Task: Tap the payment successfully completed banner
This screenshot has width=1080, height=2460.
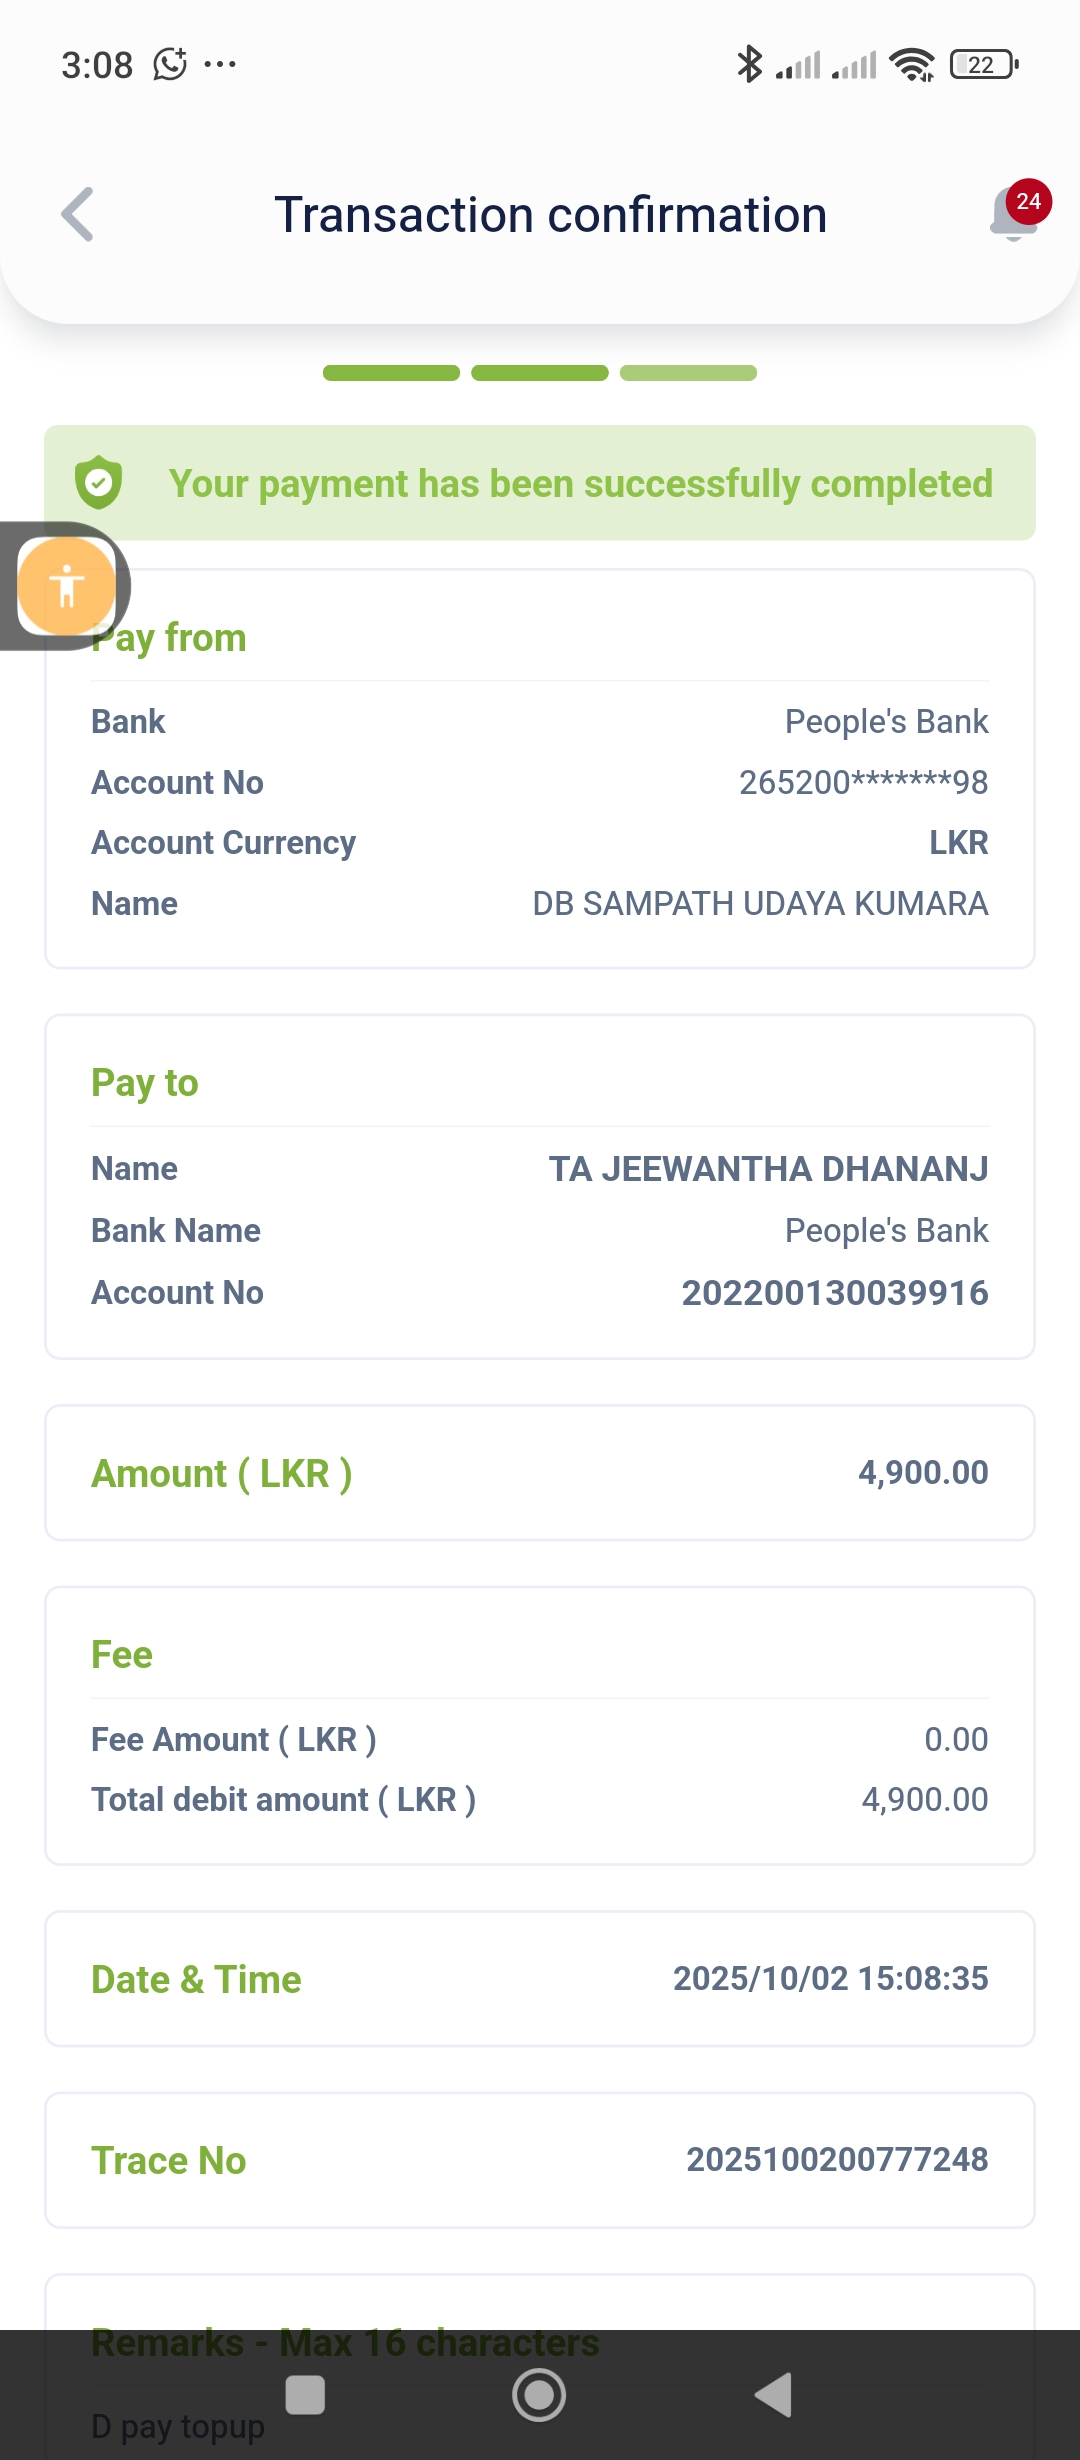Action: (580, 484)
